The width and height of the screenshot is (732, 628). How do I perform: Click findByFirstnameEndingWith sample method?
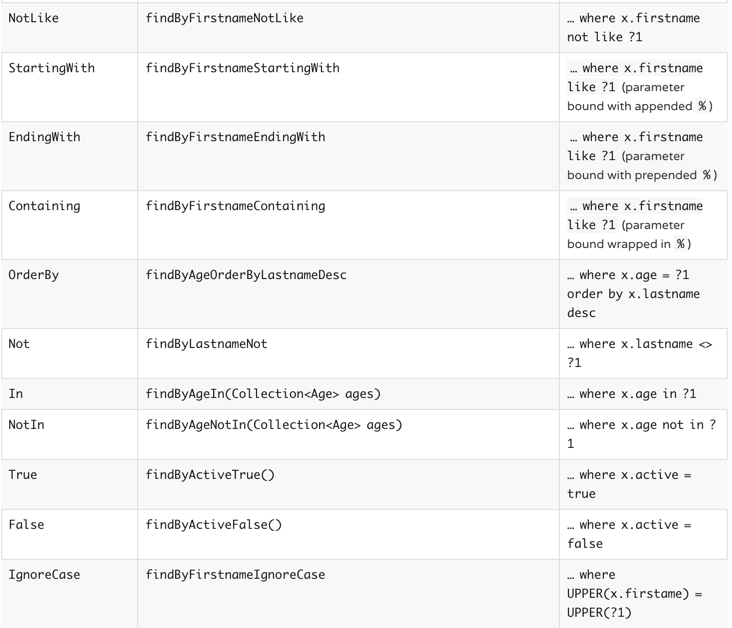235,137
